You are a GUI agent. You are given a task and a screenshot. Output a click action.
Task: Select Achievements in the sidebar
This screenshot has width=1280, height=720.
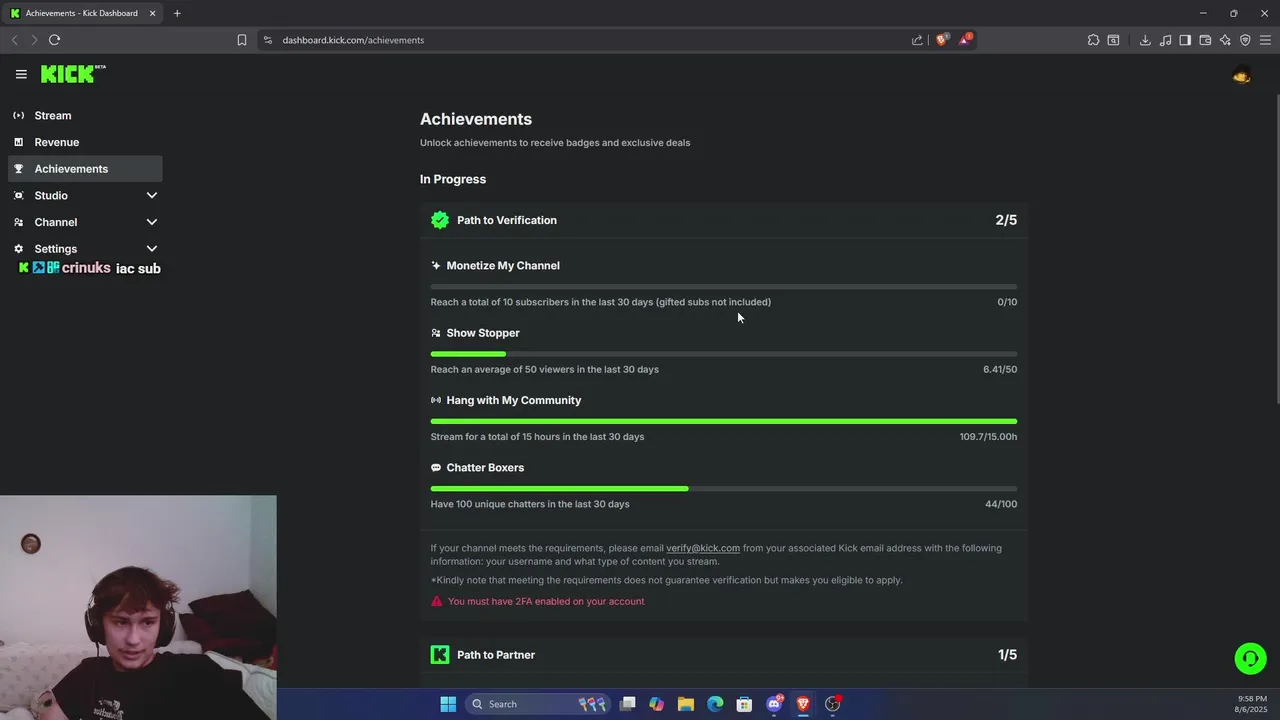pos(85,169)
